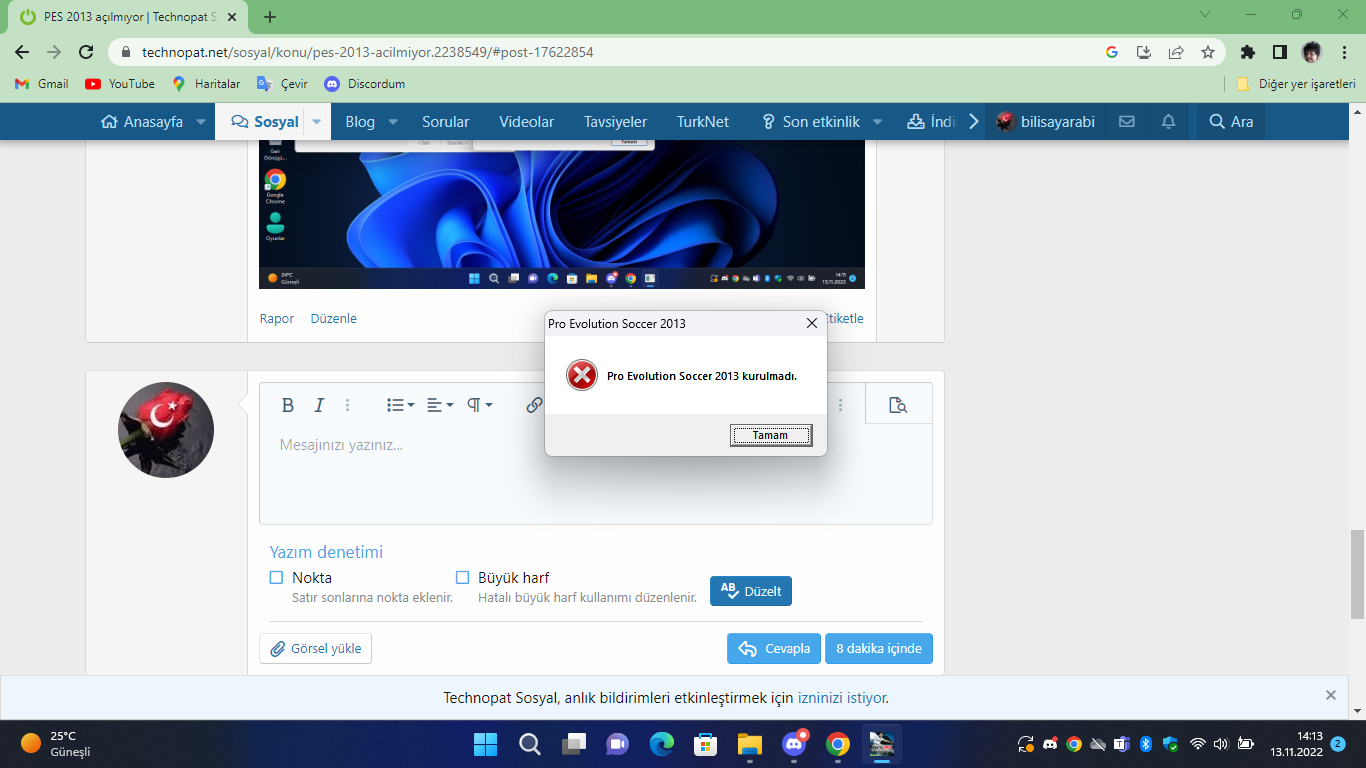The height and width of the screenshot is (768, 1366).
Task: Open the paragraph format dropdown in the editor
Action: tap(480, 405)
